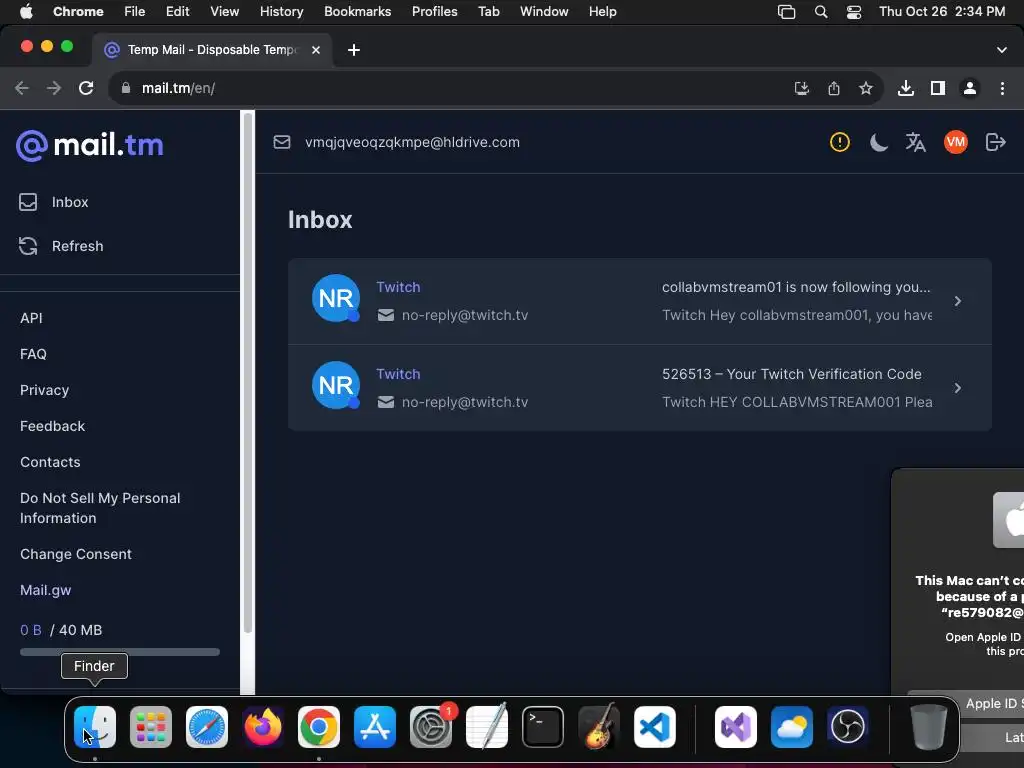
Task: Click chevron on the following-you email row
Action: tap(957, 301)
